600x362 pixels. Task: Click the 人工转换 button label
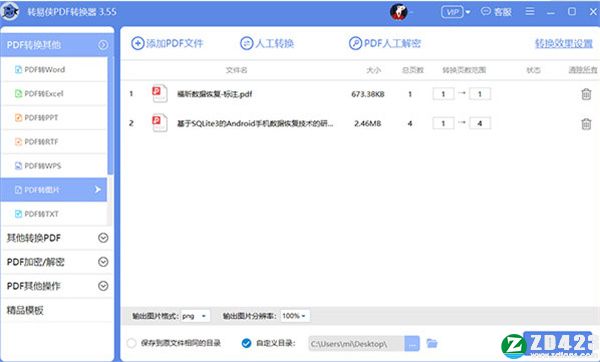pos(274,43)
